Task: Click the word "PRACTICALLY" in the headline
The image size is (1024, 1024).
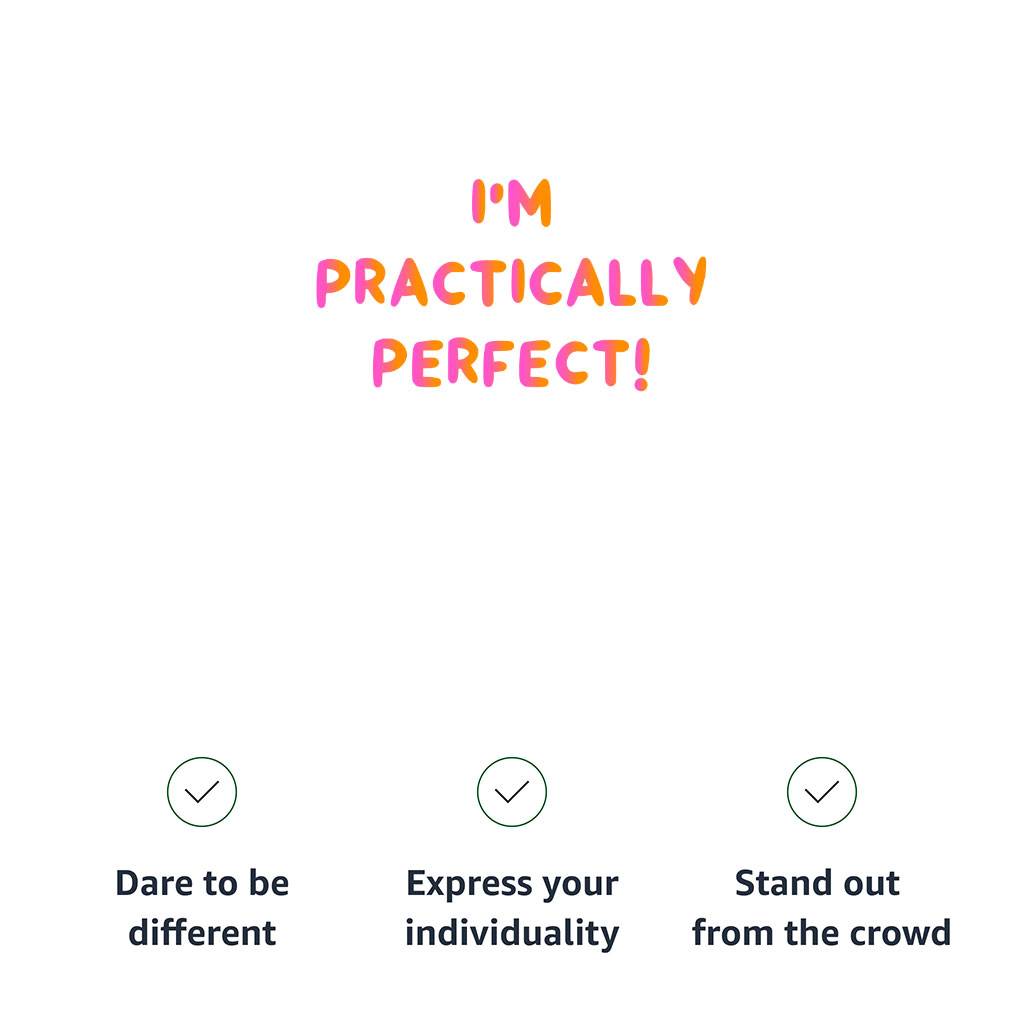Action: point(512,283)
